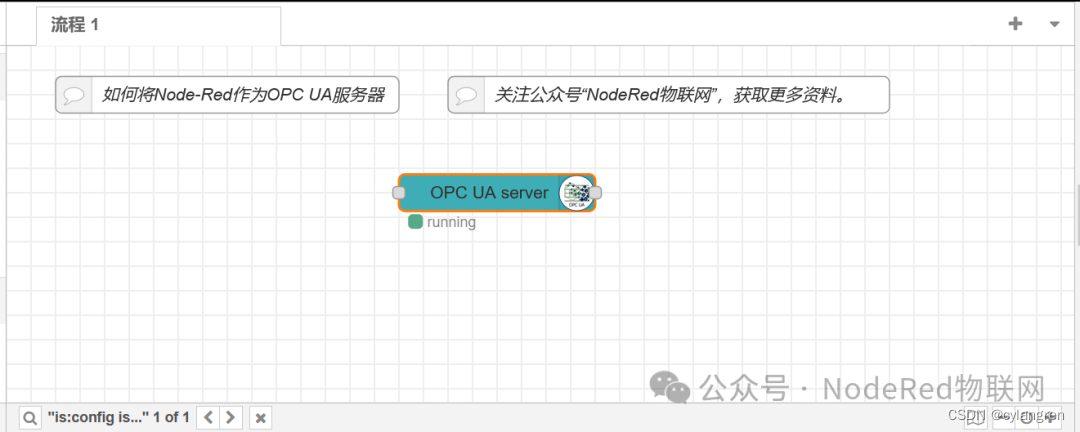Image resolution: width=1080 pixels, height=432 pixels.
Task: Select the comment node mentioning 公众号
Action: click(669, 94)
